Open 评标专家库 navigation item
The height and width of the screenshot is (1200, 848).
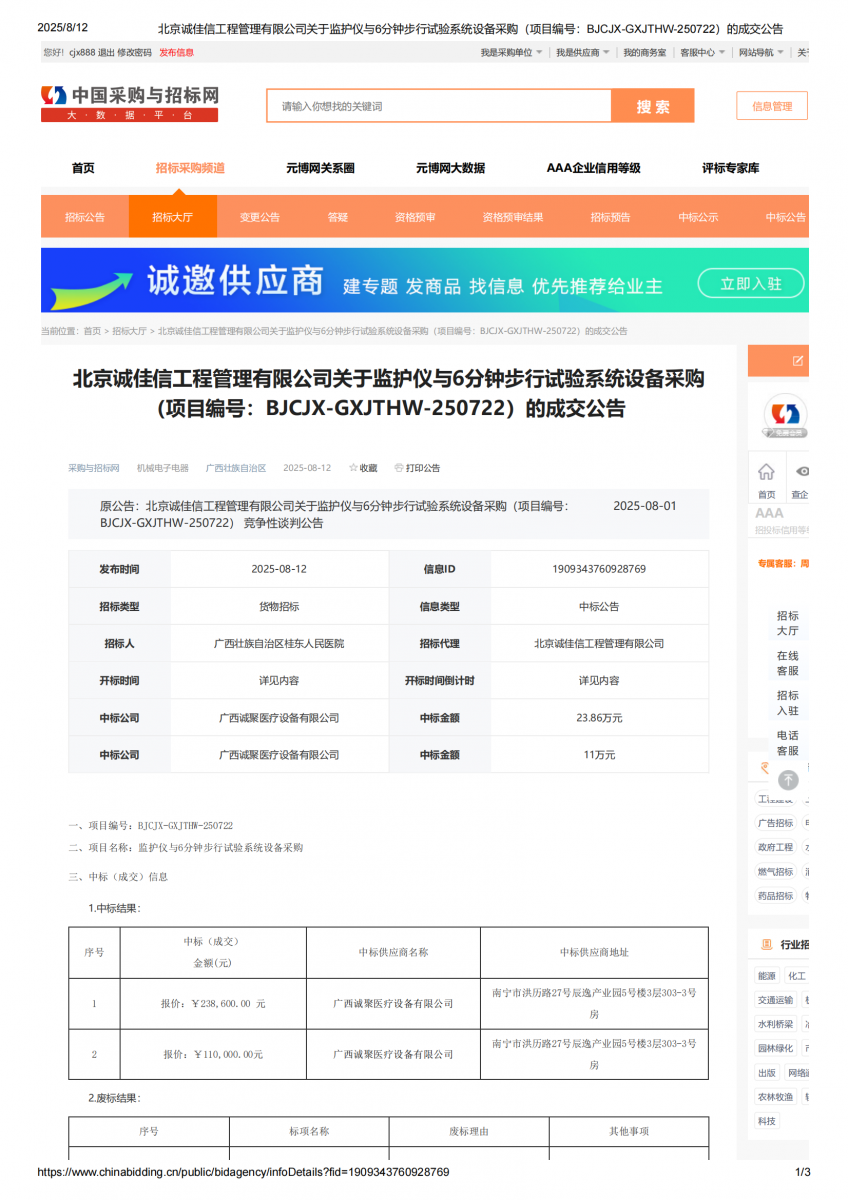tap(730, 168)
